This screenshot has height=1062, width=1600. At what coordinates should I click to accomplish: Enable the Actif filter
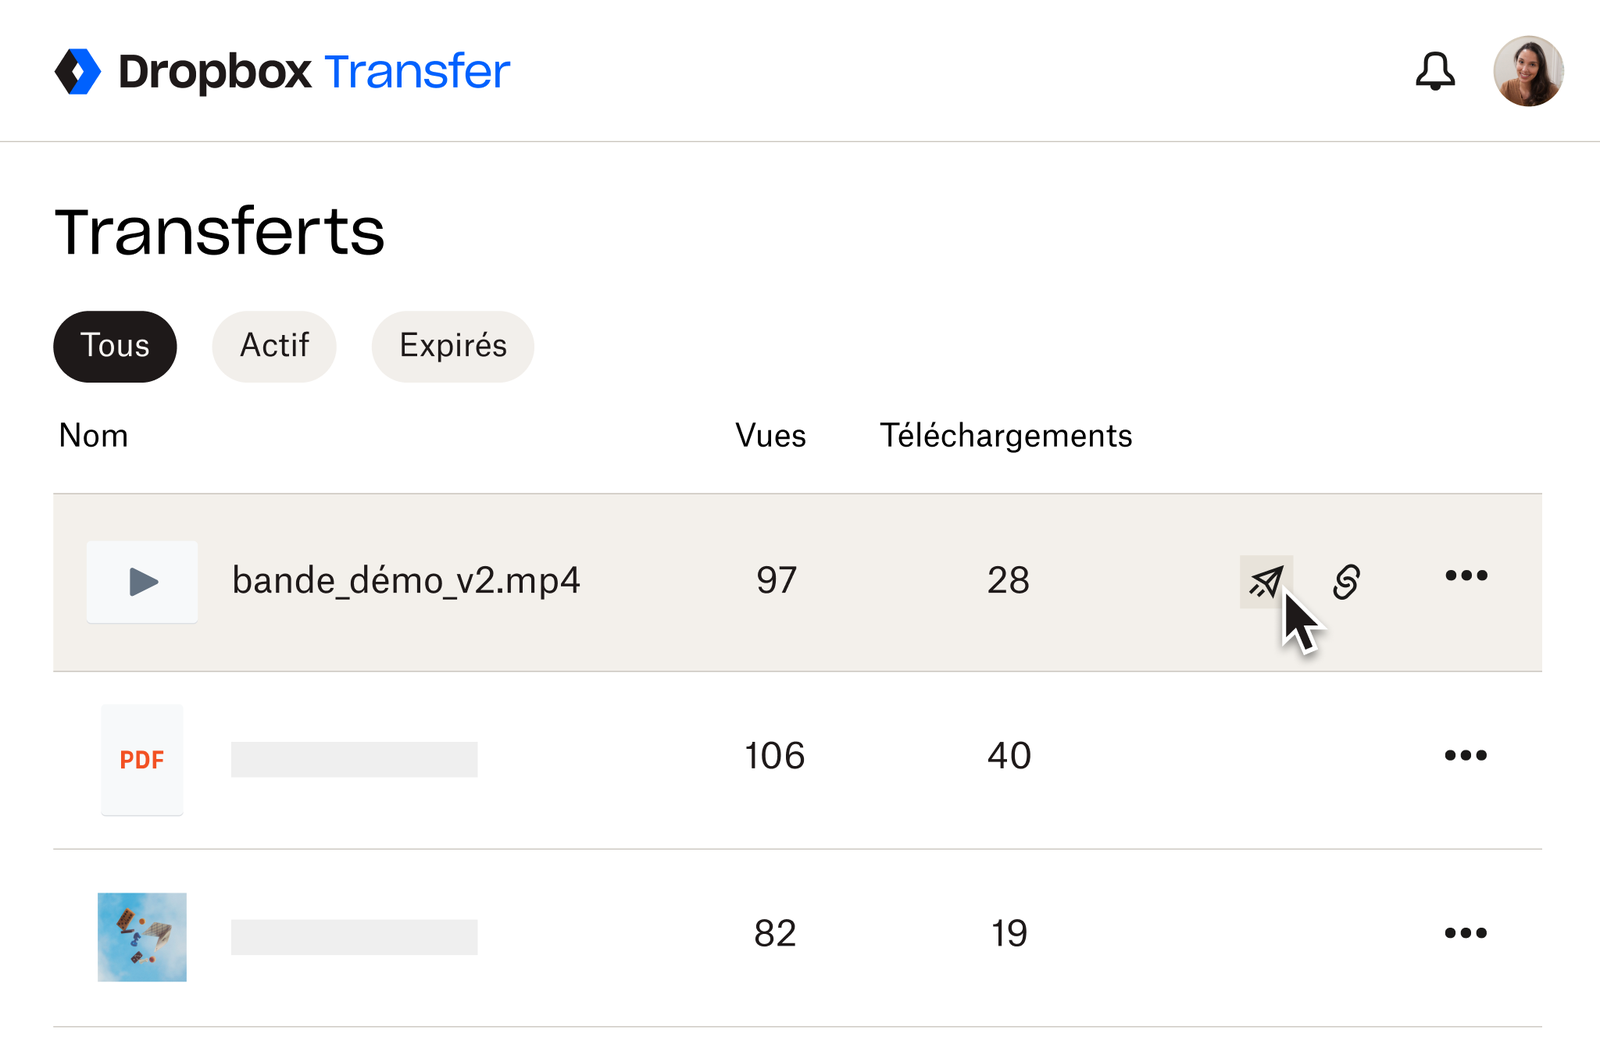[273, 346]
